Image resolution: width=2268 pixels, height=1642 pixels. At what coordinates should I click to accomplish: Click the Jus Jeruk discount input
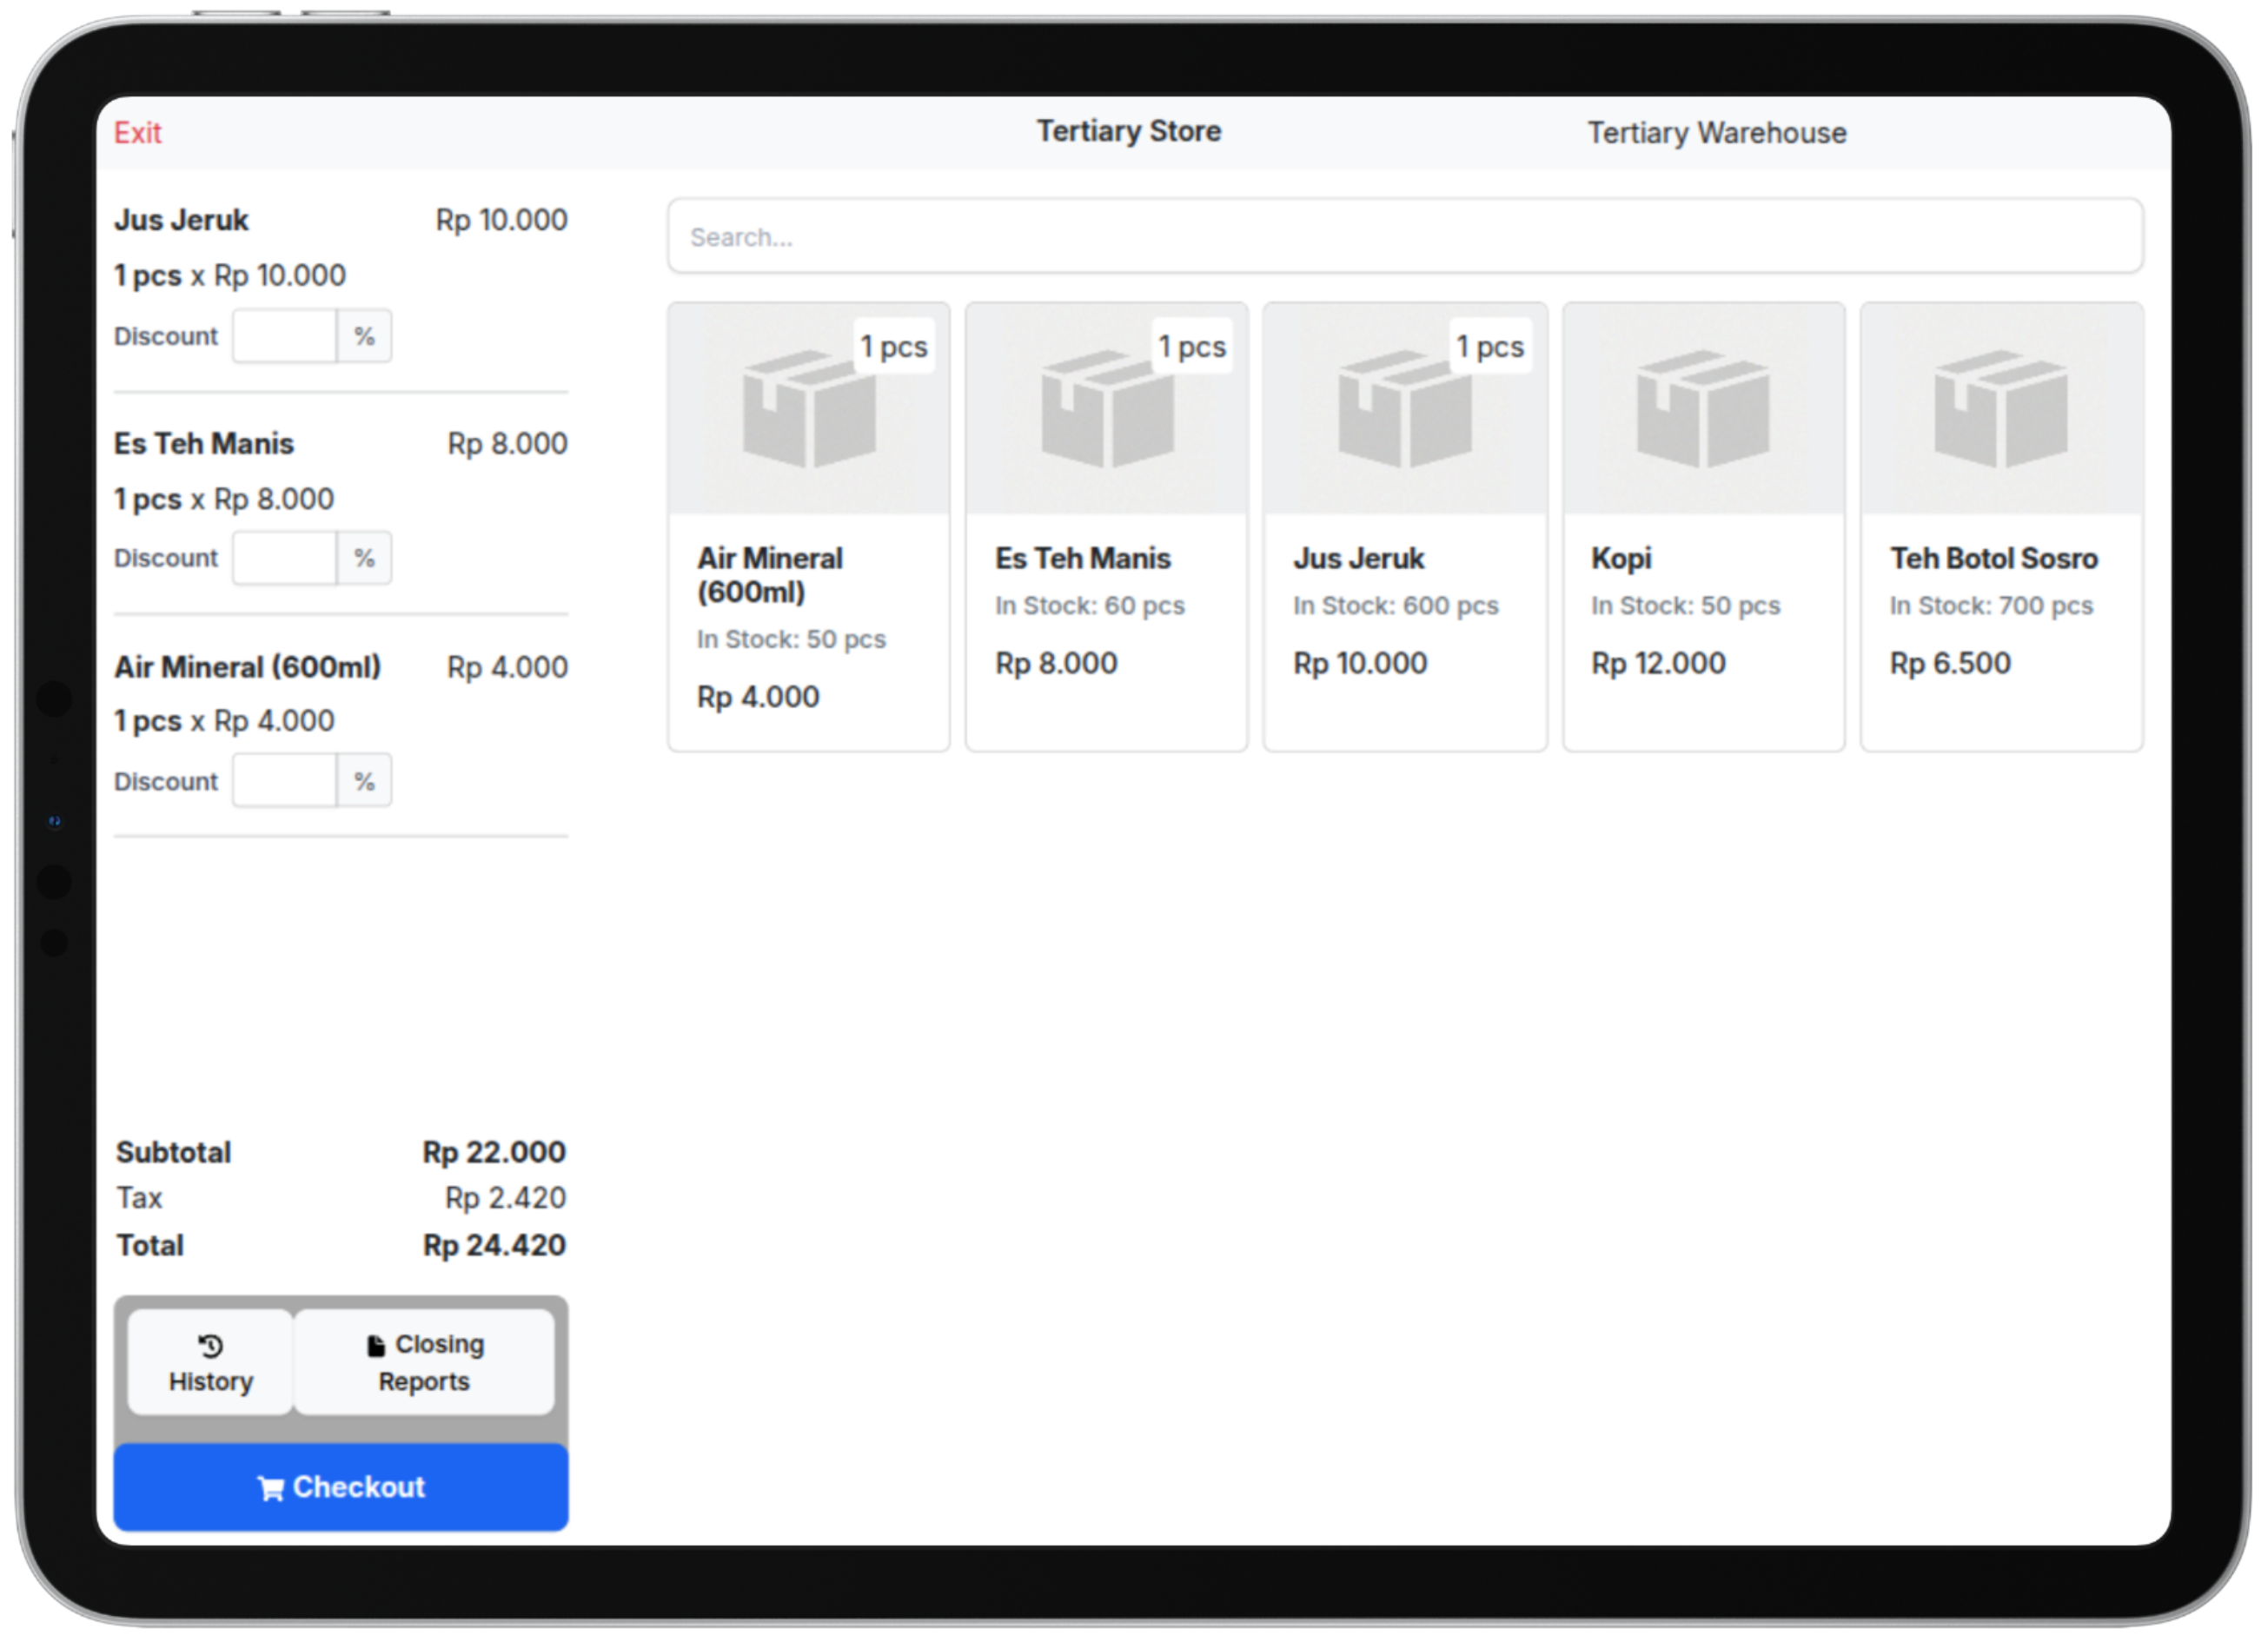coord(285,336)
